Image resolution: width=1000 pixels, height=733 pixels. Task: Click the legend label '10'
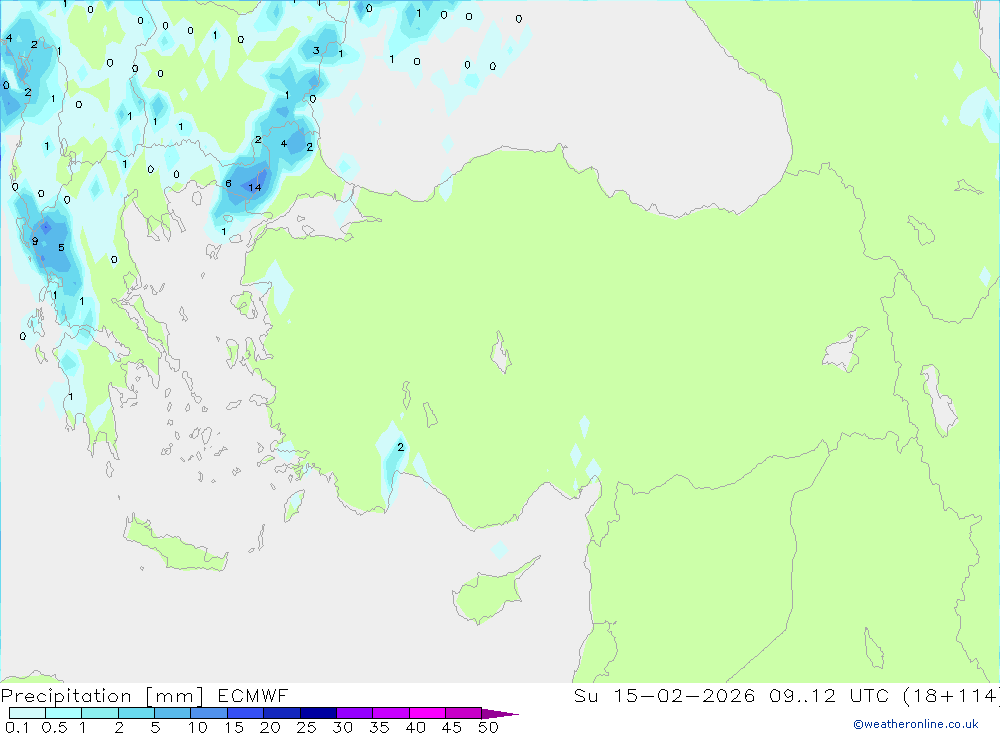coord(198,727)
